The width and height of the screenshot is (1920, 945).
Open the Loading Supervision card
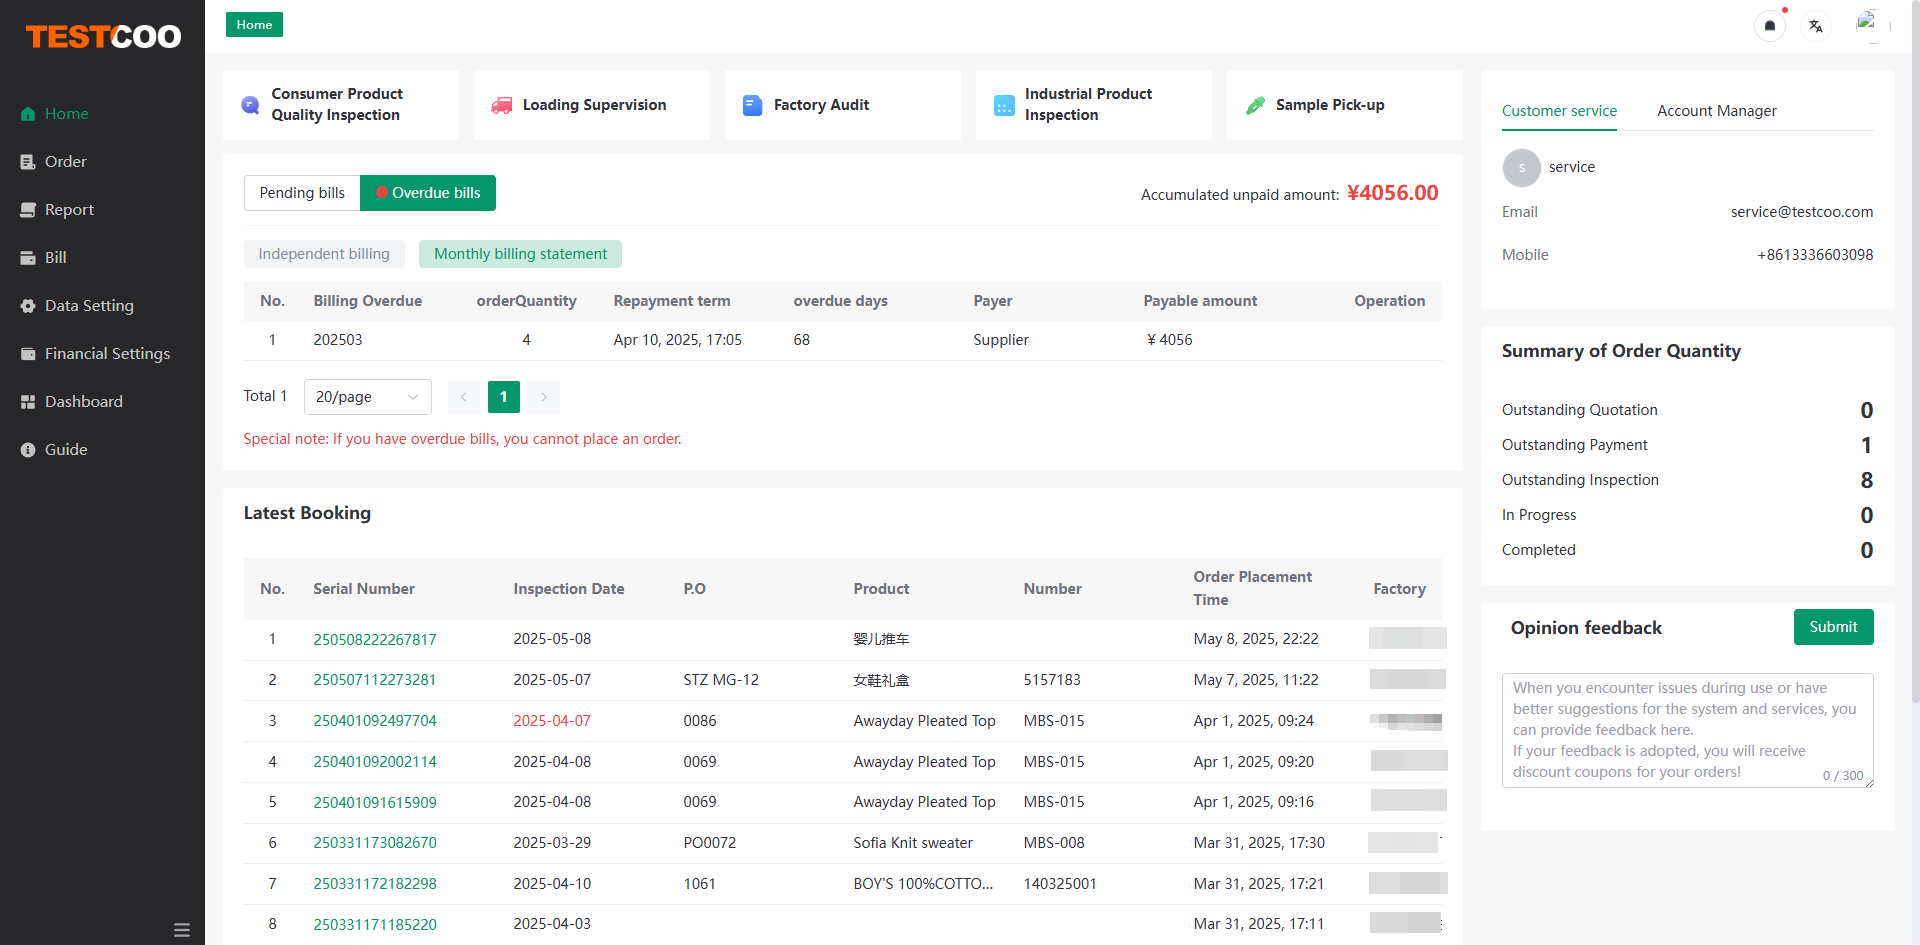[592, 105]
